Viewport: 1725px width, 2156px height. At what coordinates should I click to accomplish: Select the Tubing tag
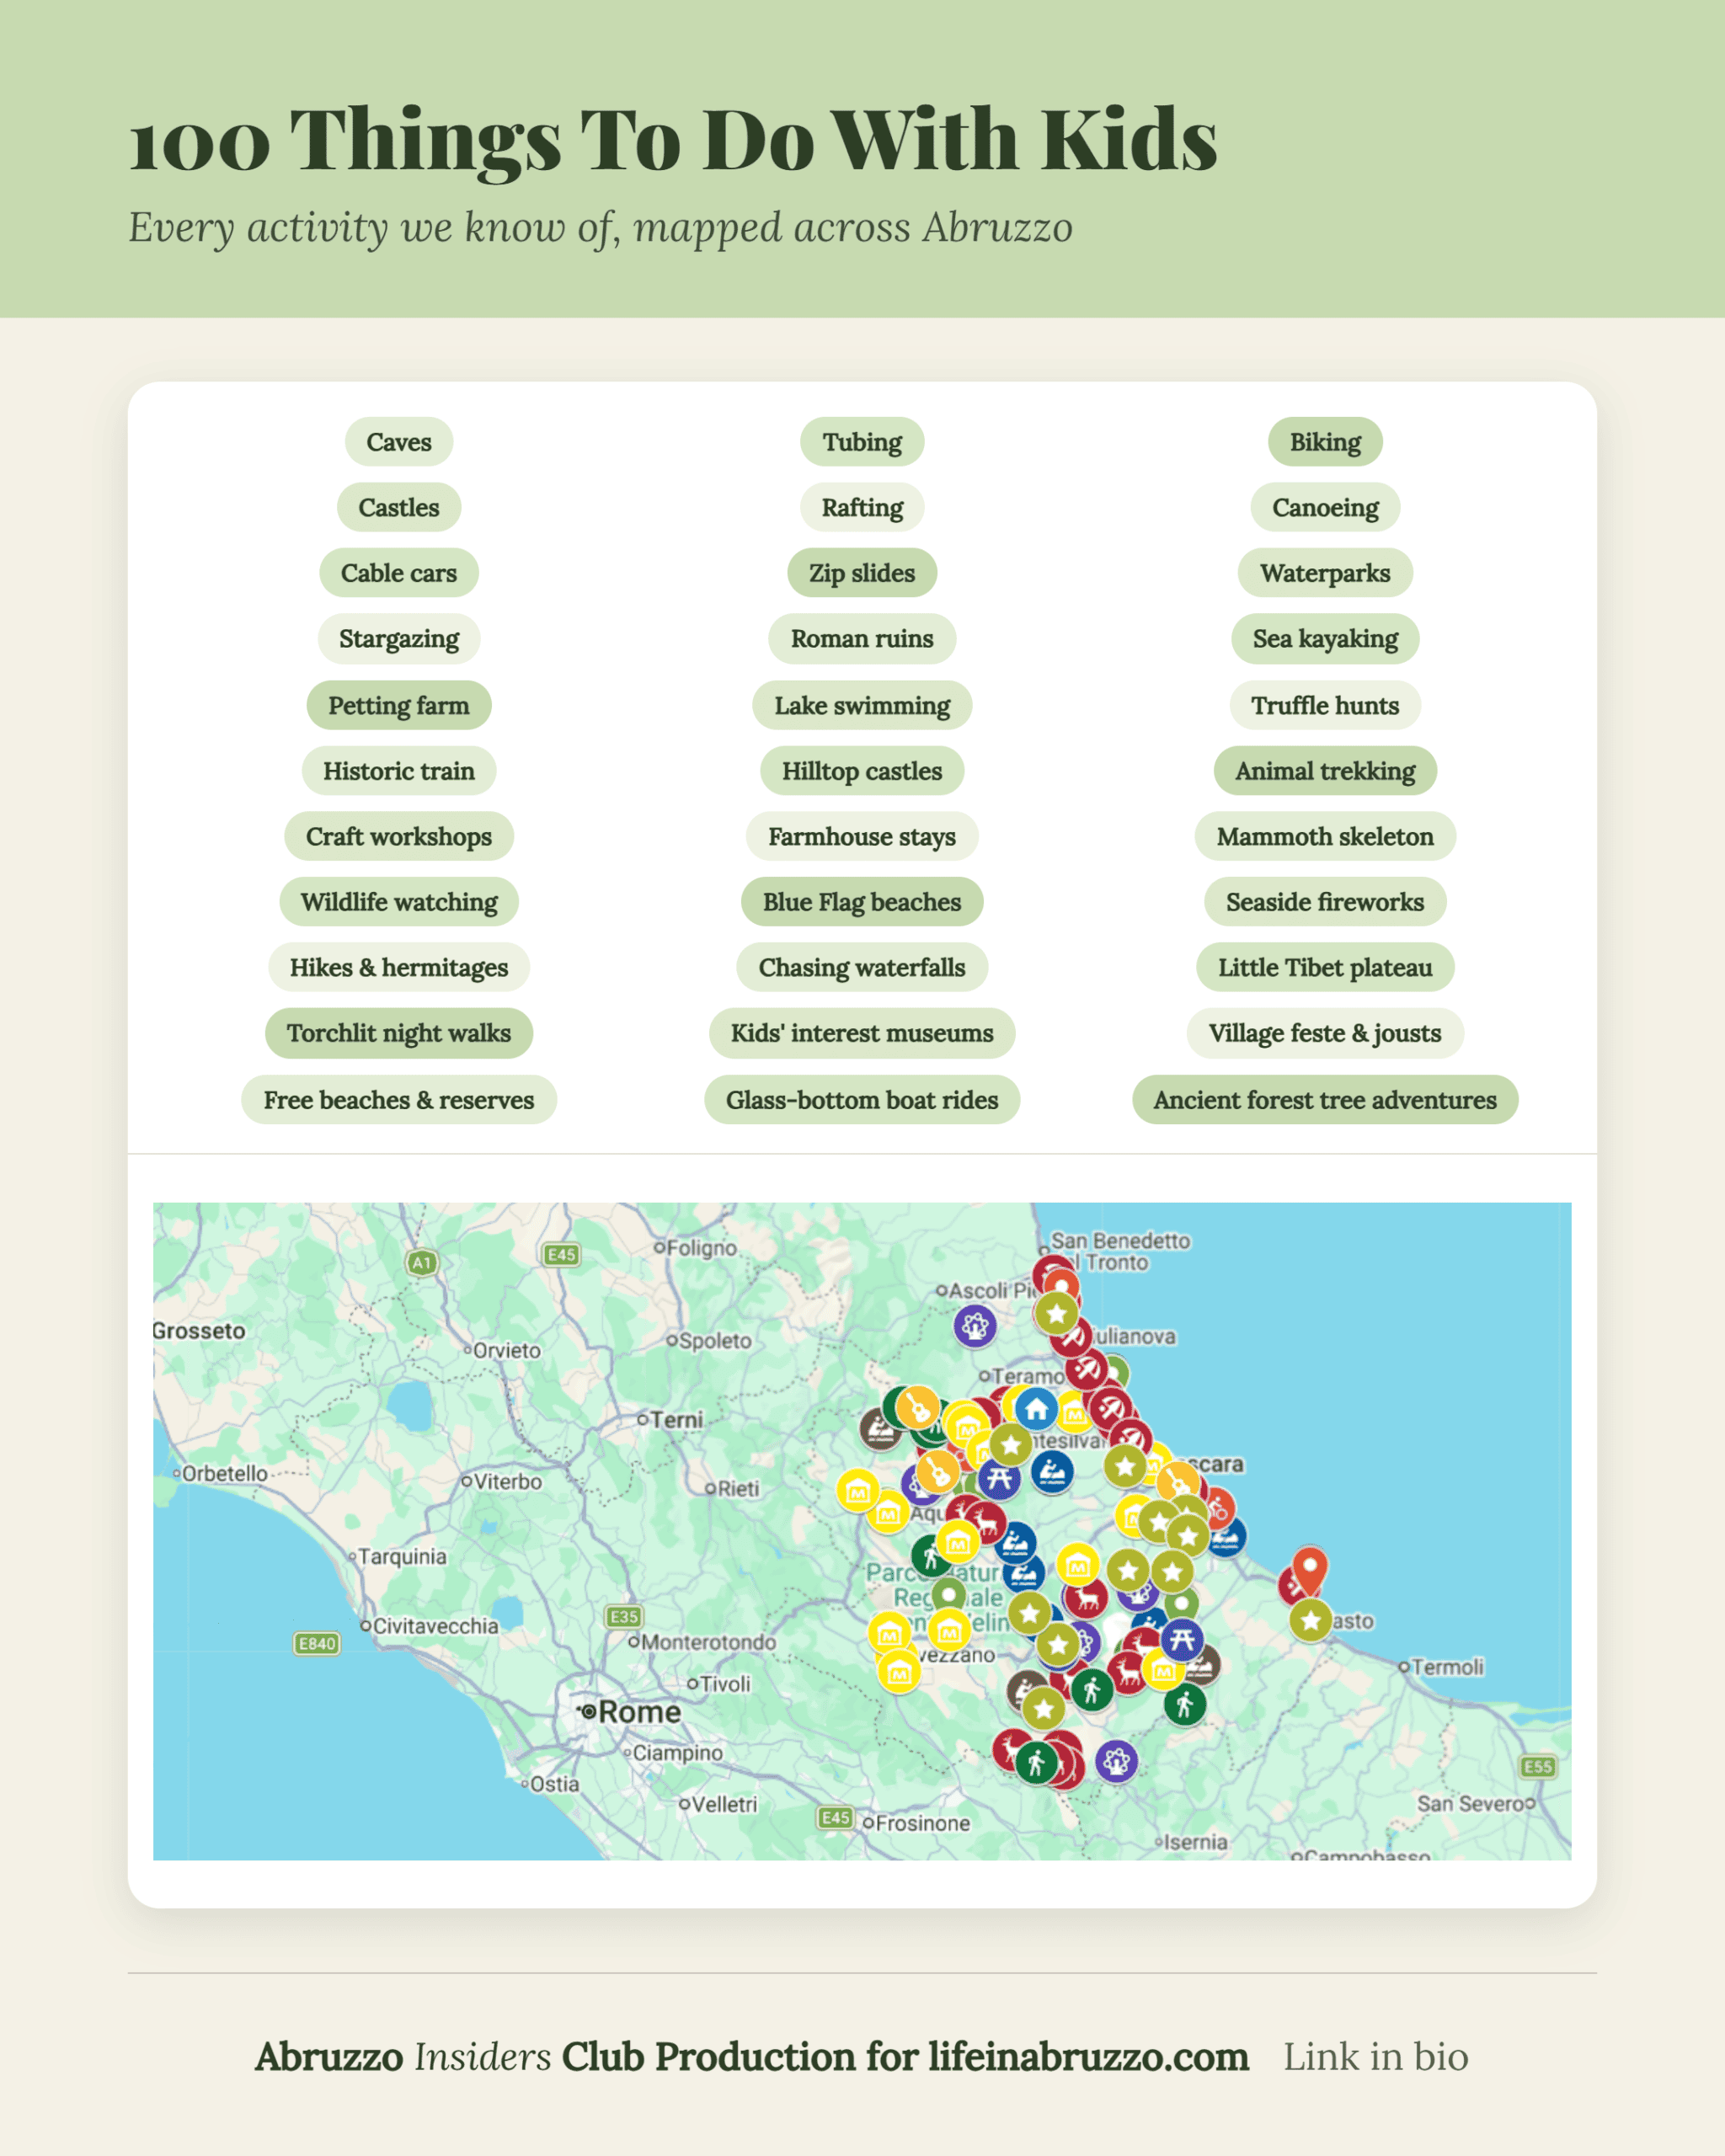tap(862, 442)
